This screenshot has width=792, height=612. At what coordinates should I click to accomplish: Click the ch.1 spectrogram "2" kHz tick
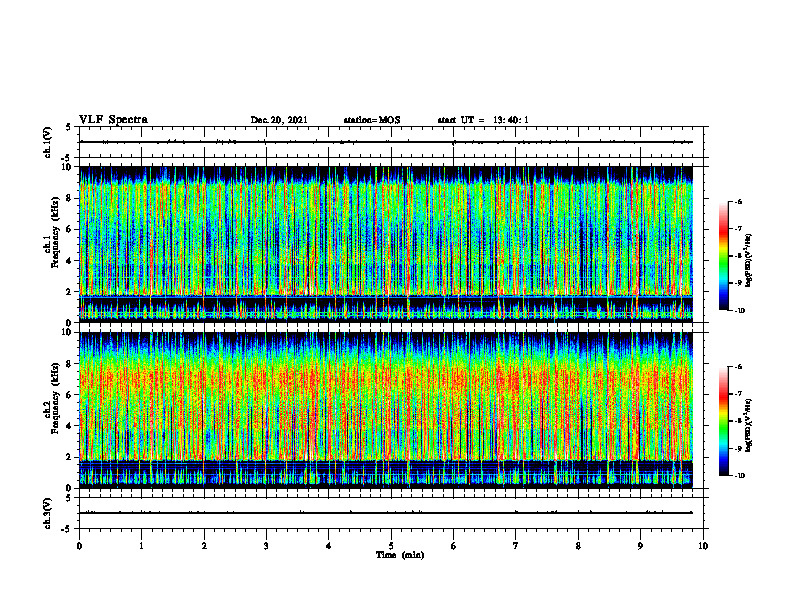point(69,291)
